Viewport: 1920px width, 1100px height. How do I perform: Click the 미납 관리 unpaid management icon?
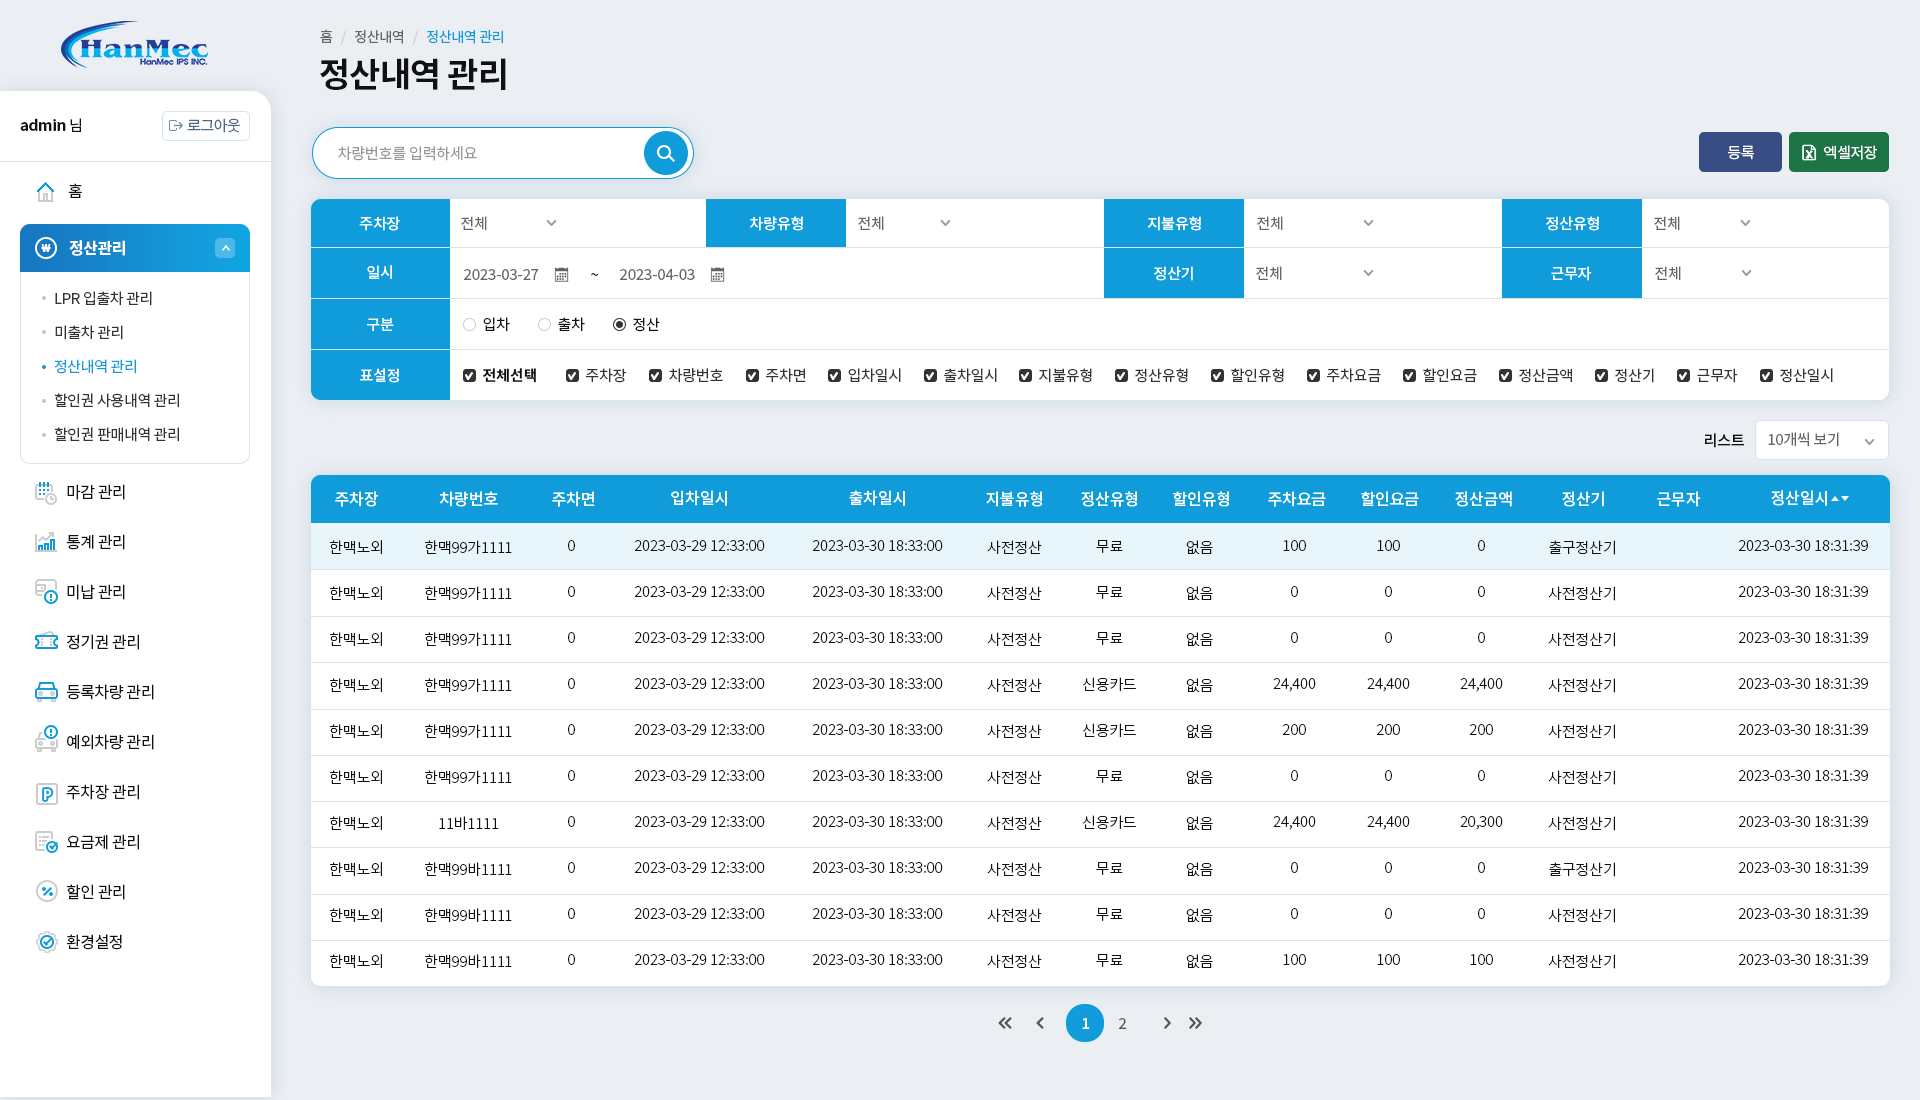(47, 592)
